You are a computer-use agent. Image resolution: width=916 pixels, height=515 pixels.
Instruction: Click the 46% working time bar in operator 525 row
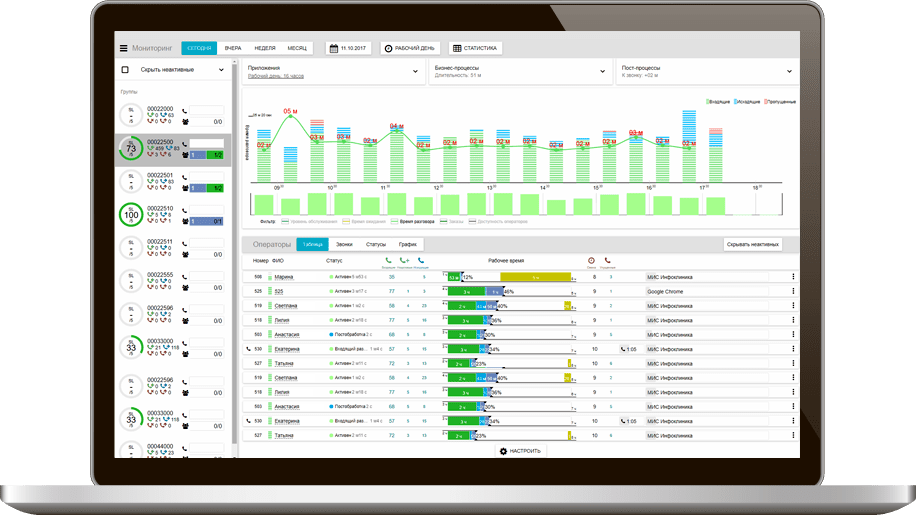click(x=509, y=291)
